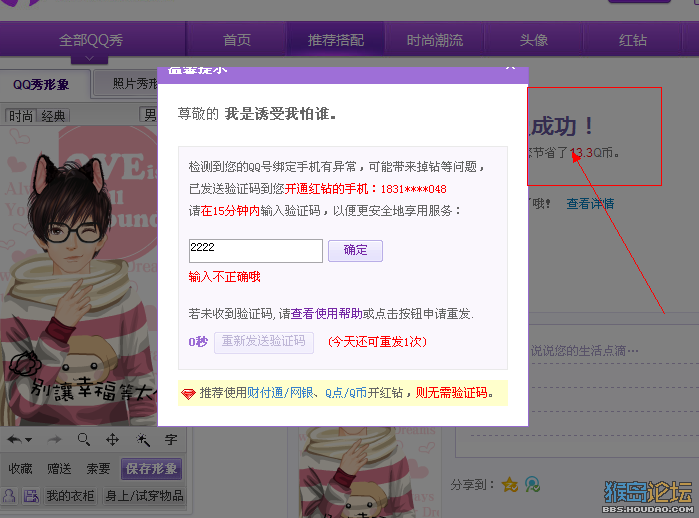The width and height of the screenshot is (699, 518).
Task: Close the 温馨提示 dialog
Action: [x=510, y=68]
